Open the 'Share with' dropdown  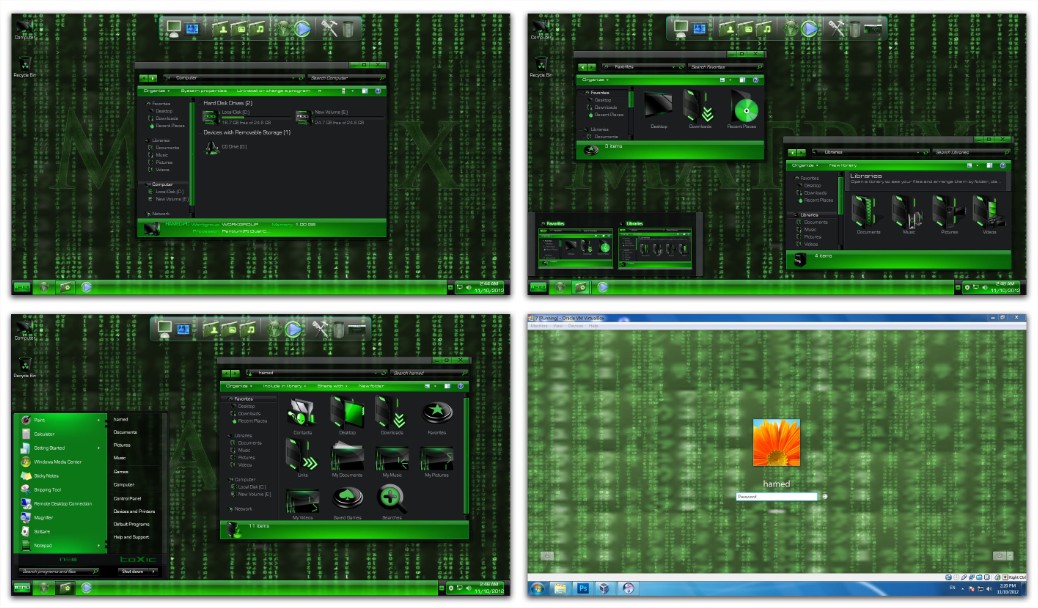click(331, 385)
